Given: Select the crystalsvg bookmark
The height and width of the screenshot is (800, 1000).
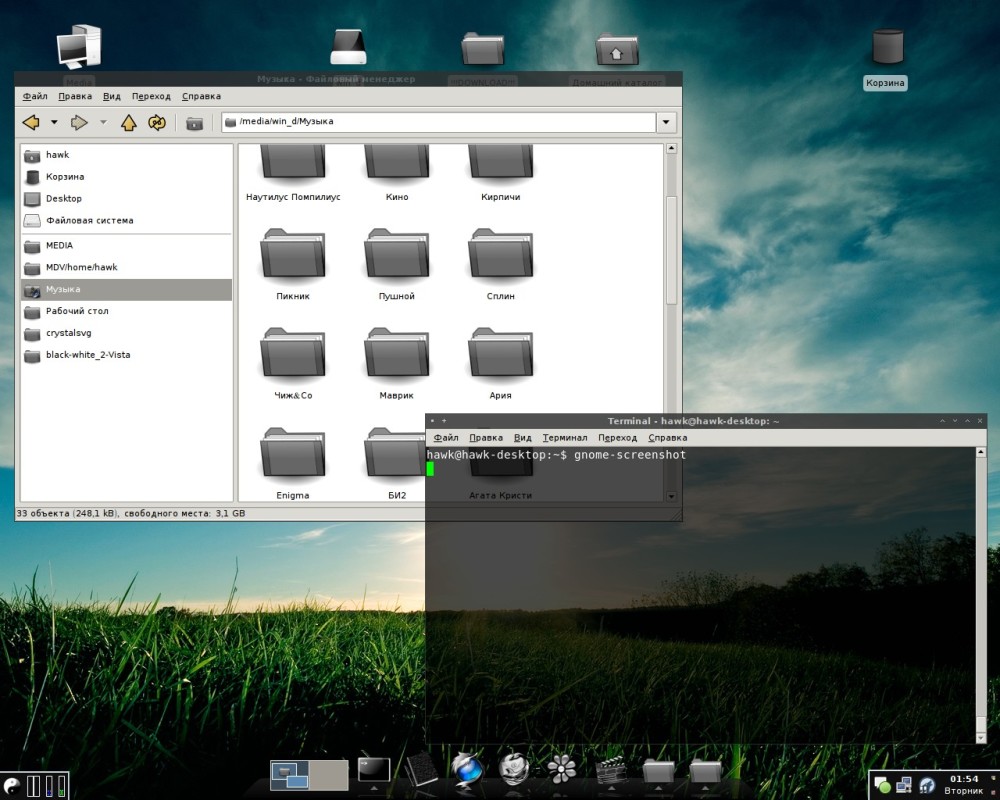Looking at the screenshot, I should (x=126, y=333).
